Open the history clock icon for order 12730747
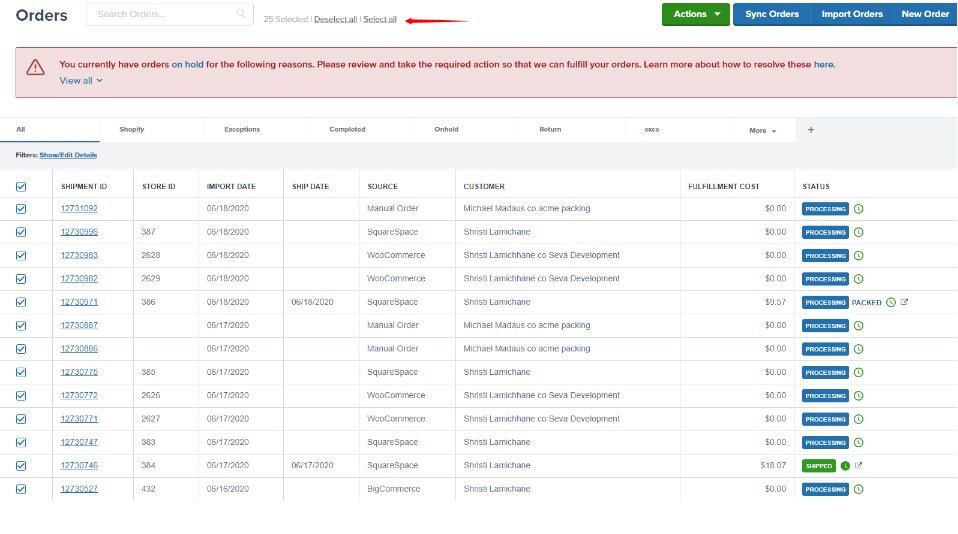 tap(858, 442)
